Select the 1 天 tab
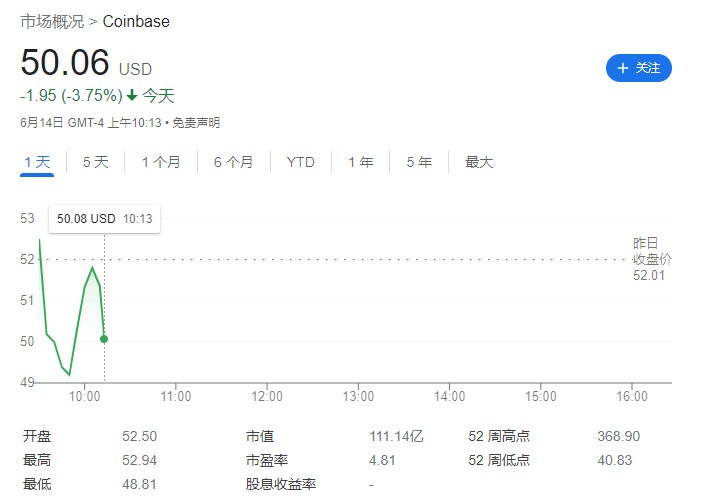This screenshot has height=502, width=701. [37, 162]
